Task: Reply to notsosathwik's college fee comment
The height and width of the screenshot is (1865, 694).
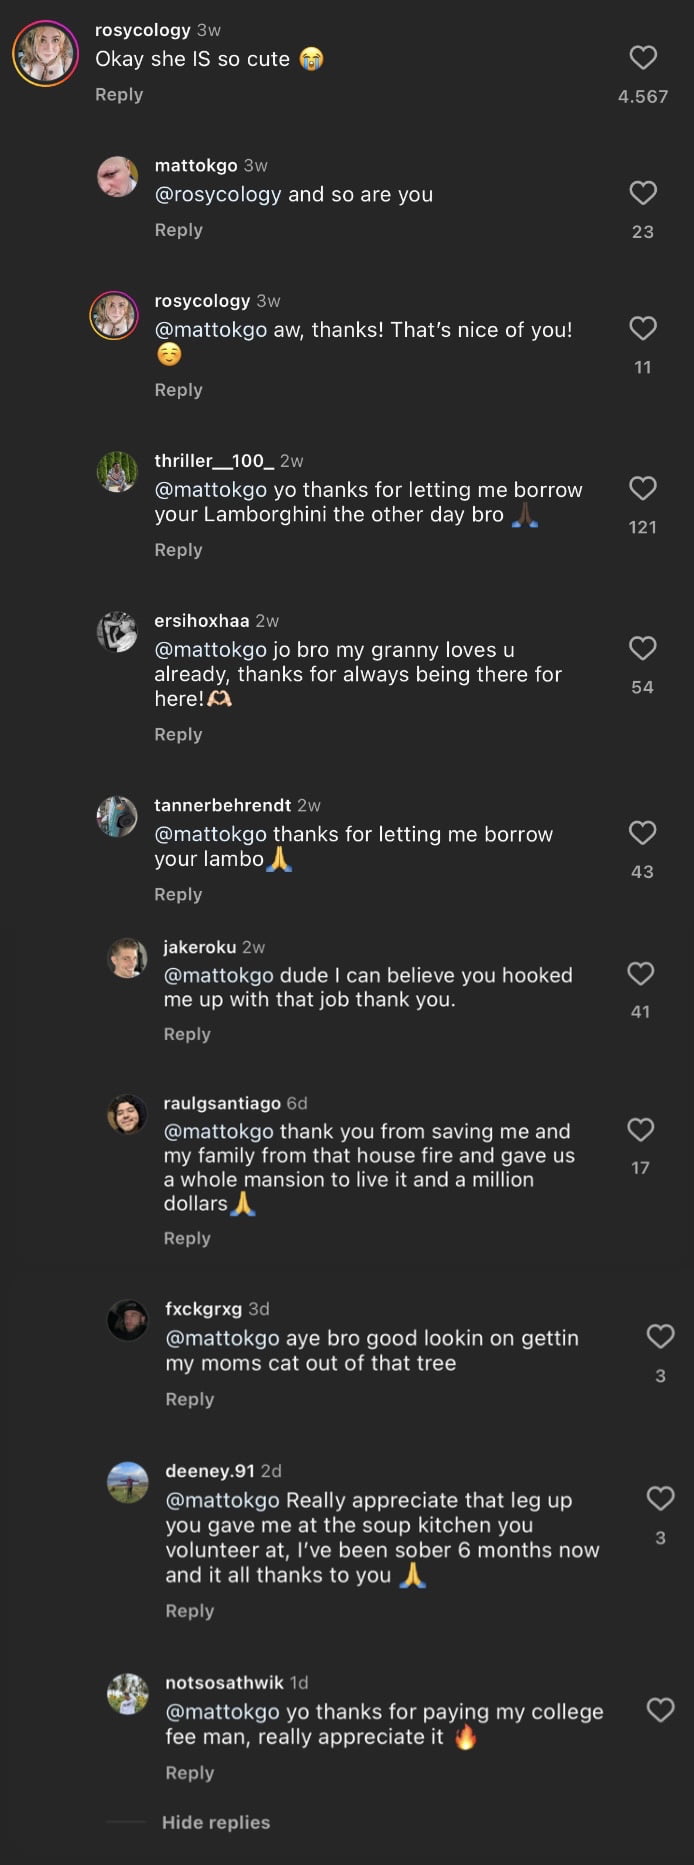Action: pyautogui.click(x=190, y=1772)
